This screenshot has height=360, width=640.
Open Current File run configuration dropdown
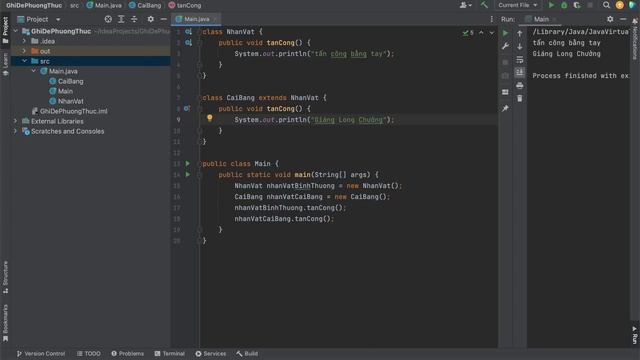coord(518,5)
